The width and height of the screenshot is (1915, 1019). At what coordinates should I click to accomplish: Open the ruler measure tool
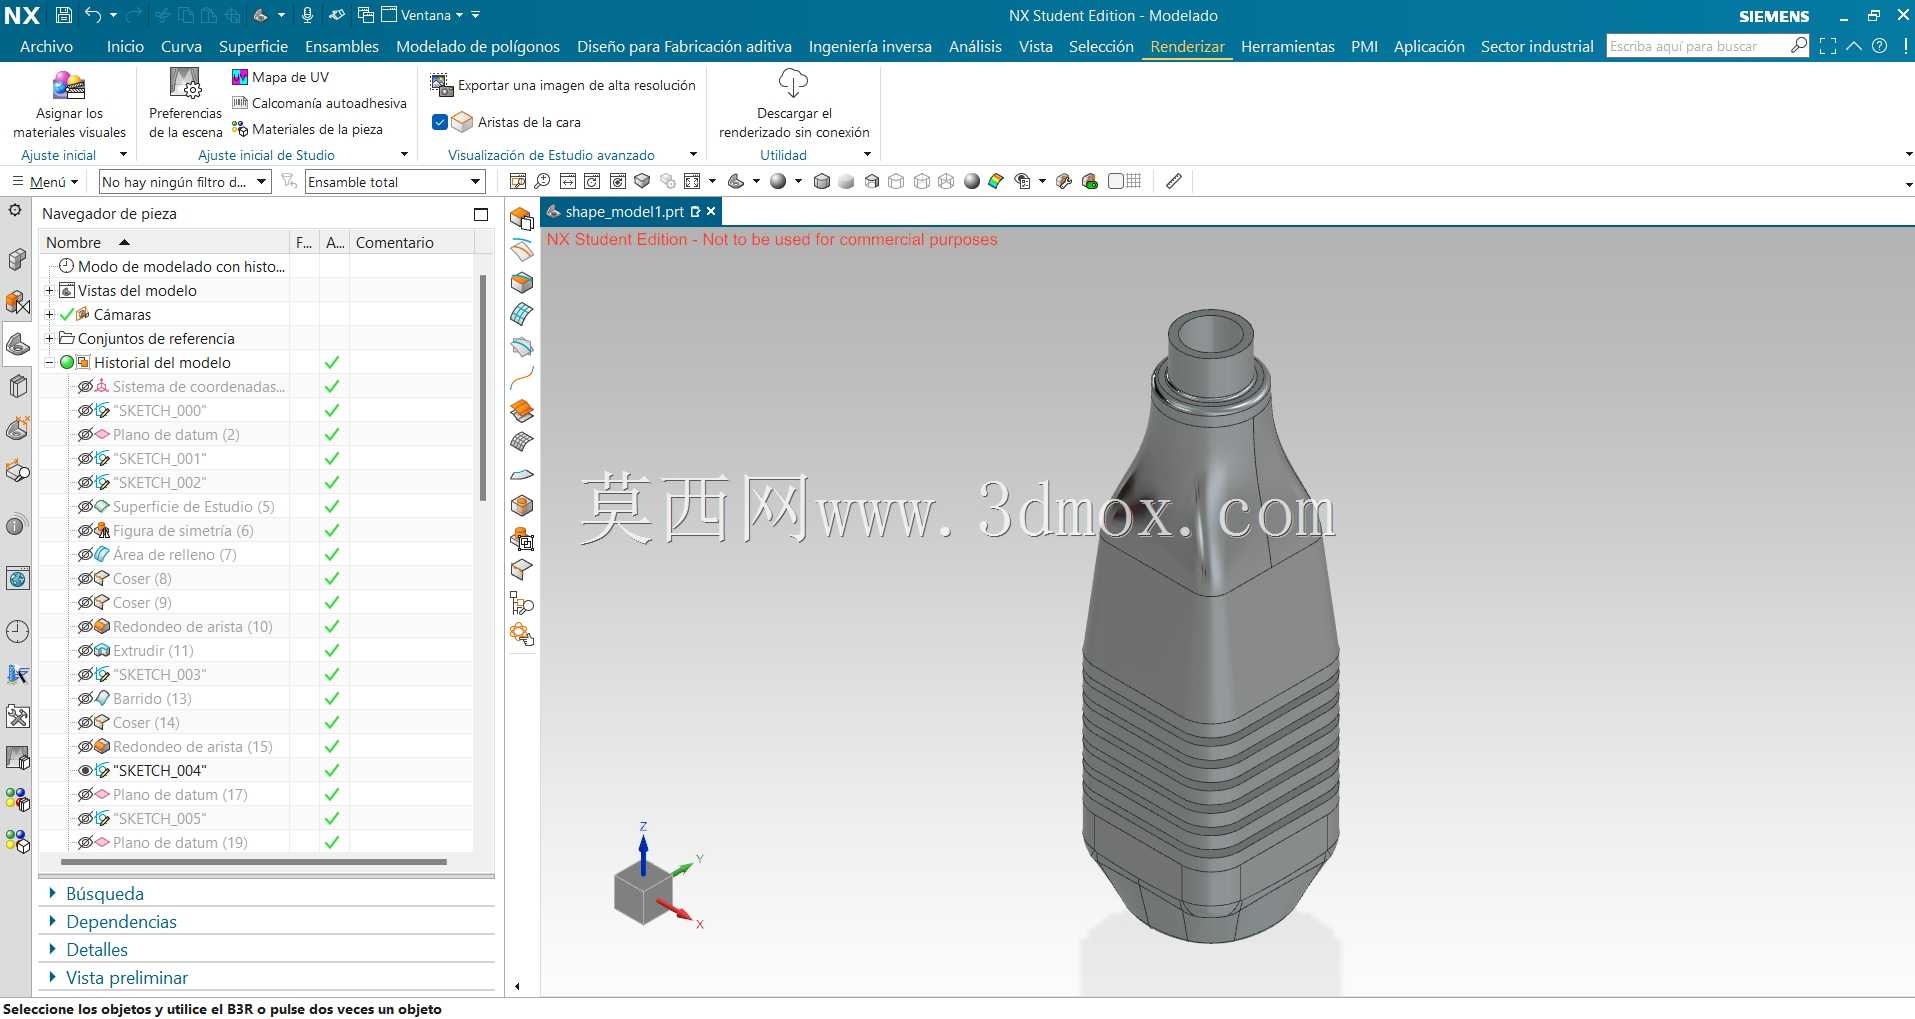point(1174,181)
